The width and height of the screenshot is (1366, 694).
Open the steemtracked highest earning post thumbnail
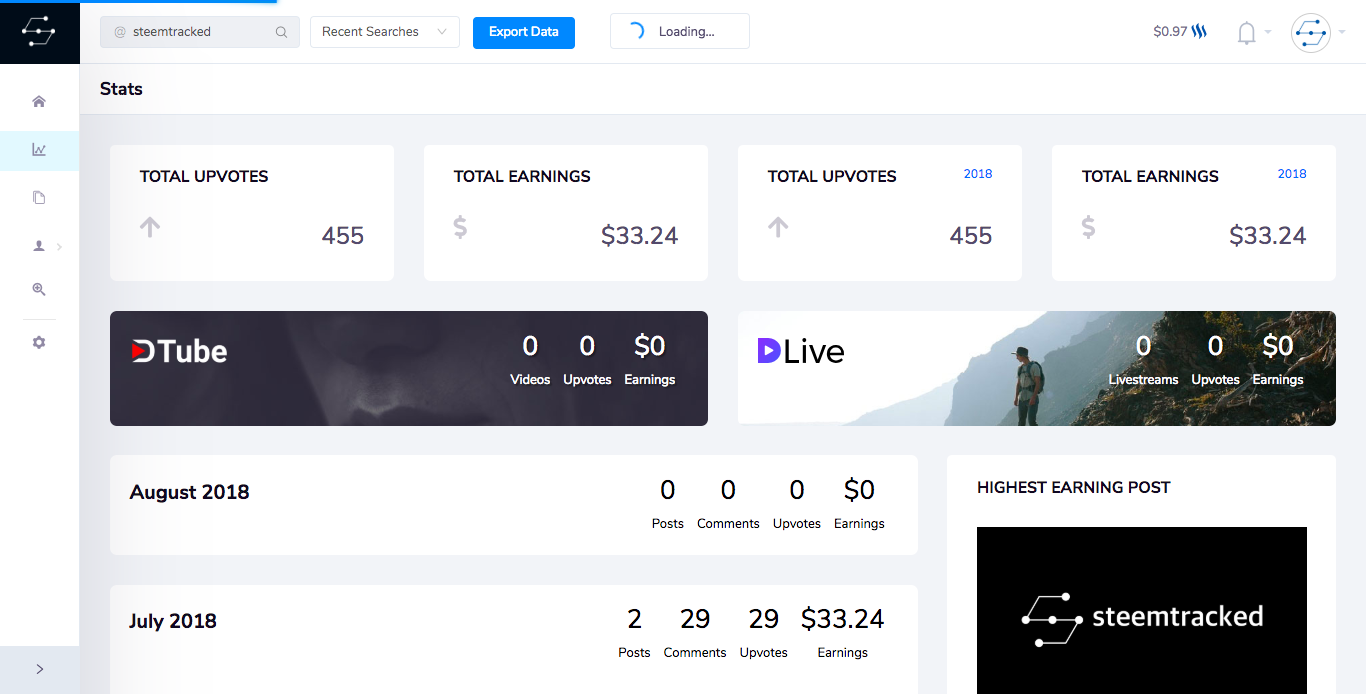(1142, 610)
